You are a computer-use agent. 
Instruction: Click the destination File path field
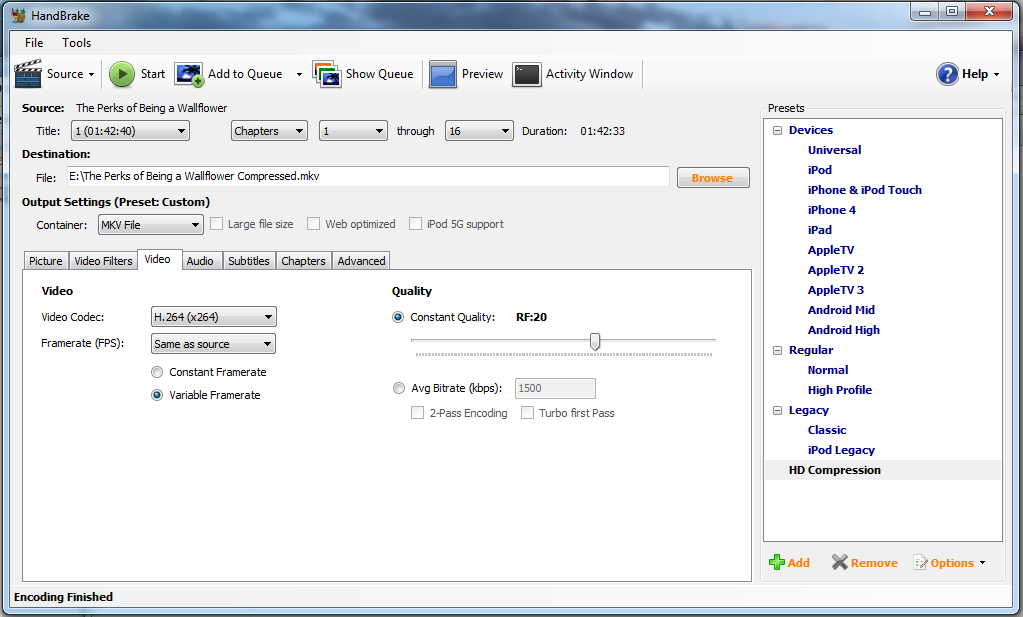click(x=368, y=177)
